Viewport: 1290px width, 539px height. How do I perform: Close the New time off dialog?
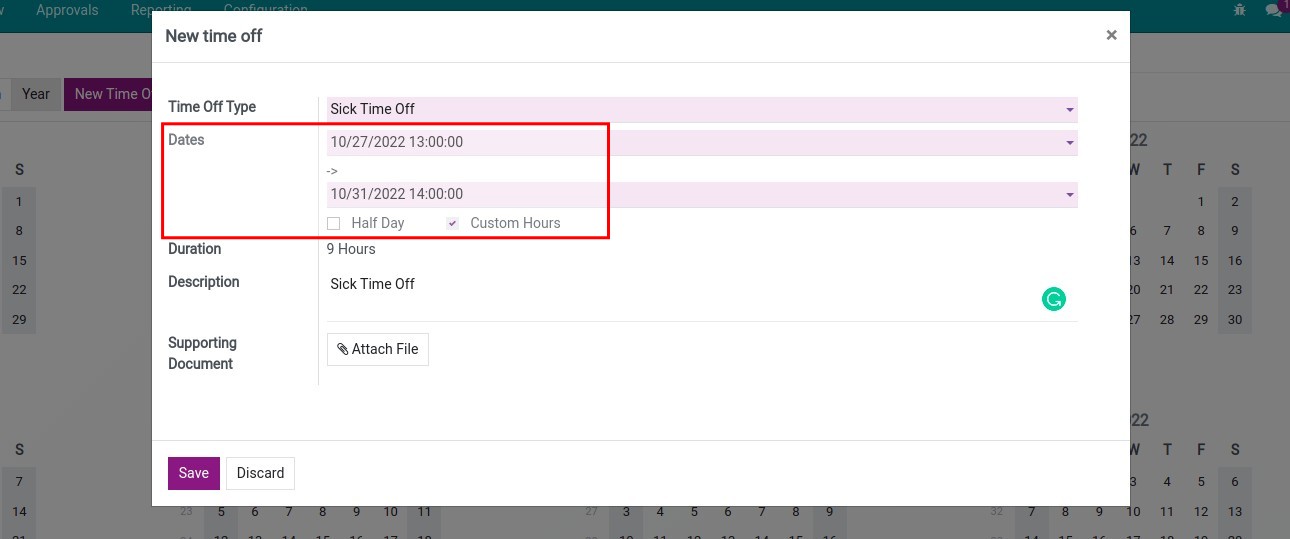(1111, 35)
